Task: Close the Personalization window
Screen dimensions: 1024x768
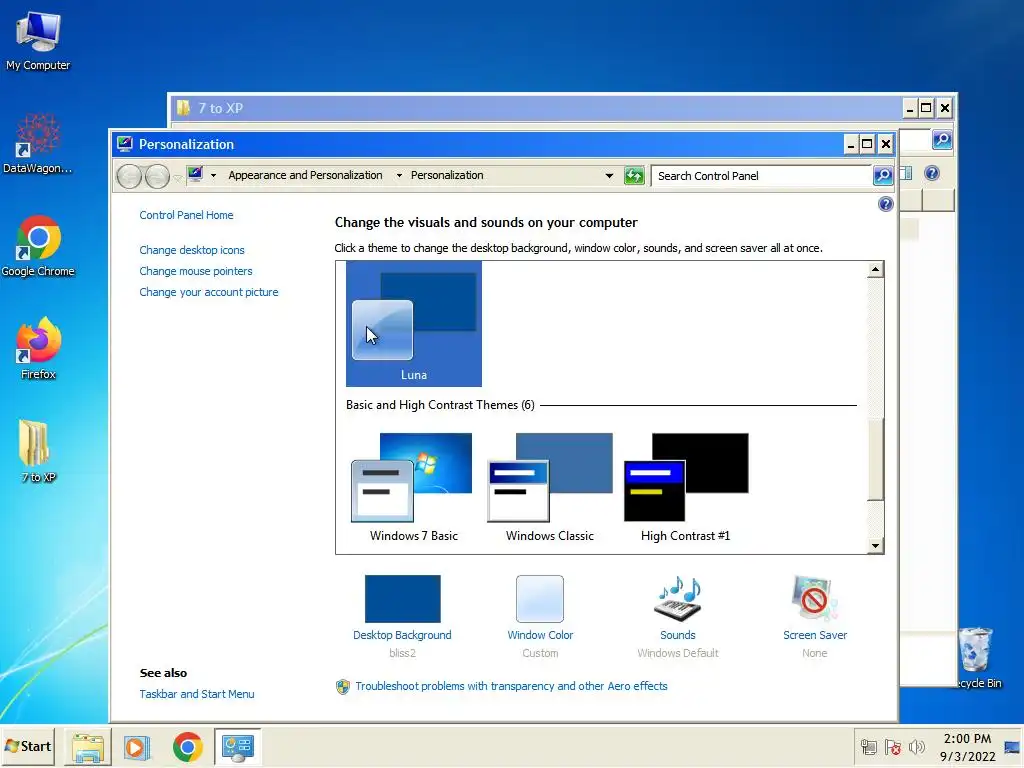Action: click(886, 144)
